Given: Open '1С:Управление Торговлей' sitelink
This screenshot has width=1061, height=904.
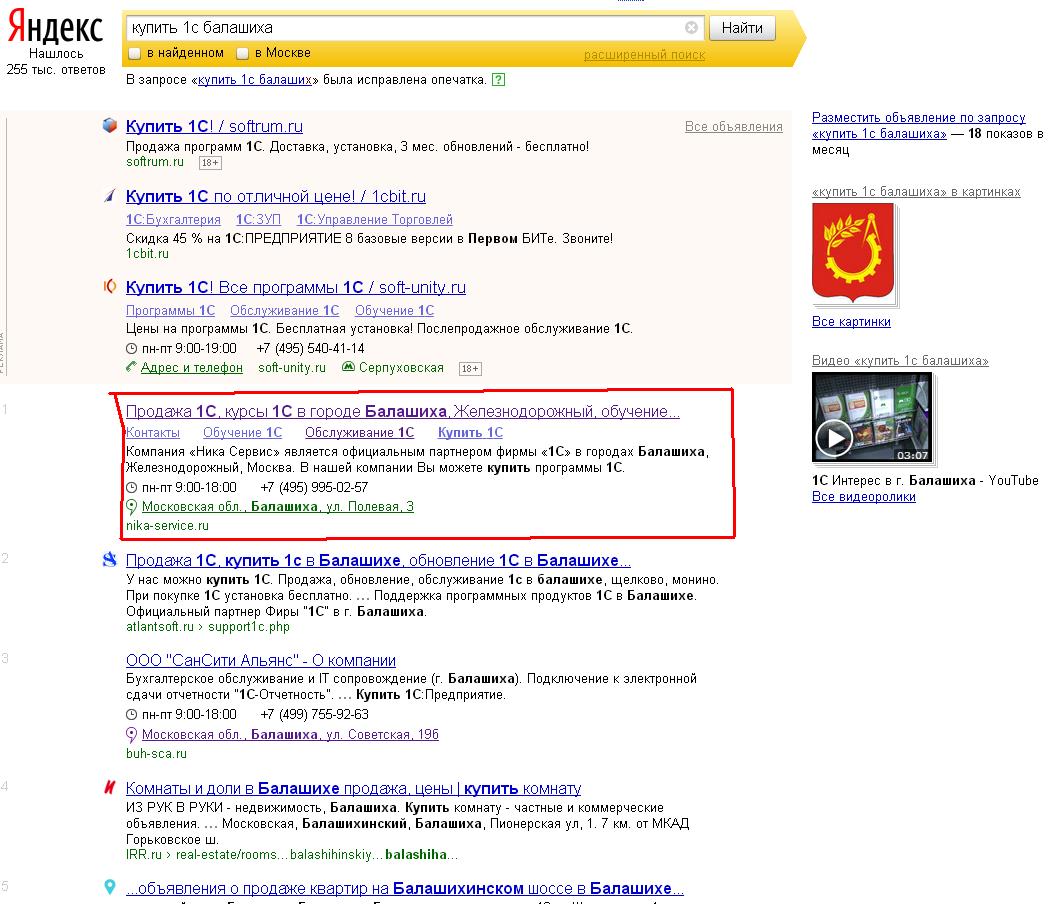Looking at the screenshot, I should click(x=375, y=219).
